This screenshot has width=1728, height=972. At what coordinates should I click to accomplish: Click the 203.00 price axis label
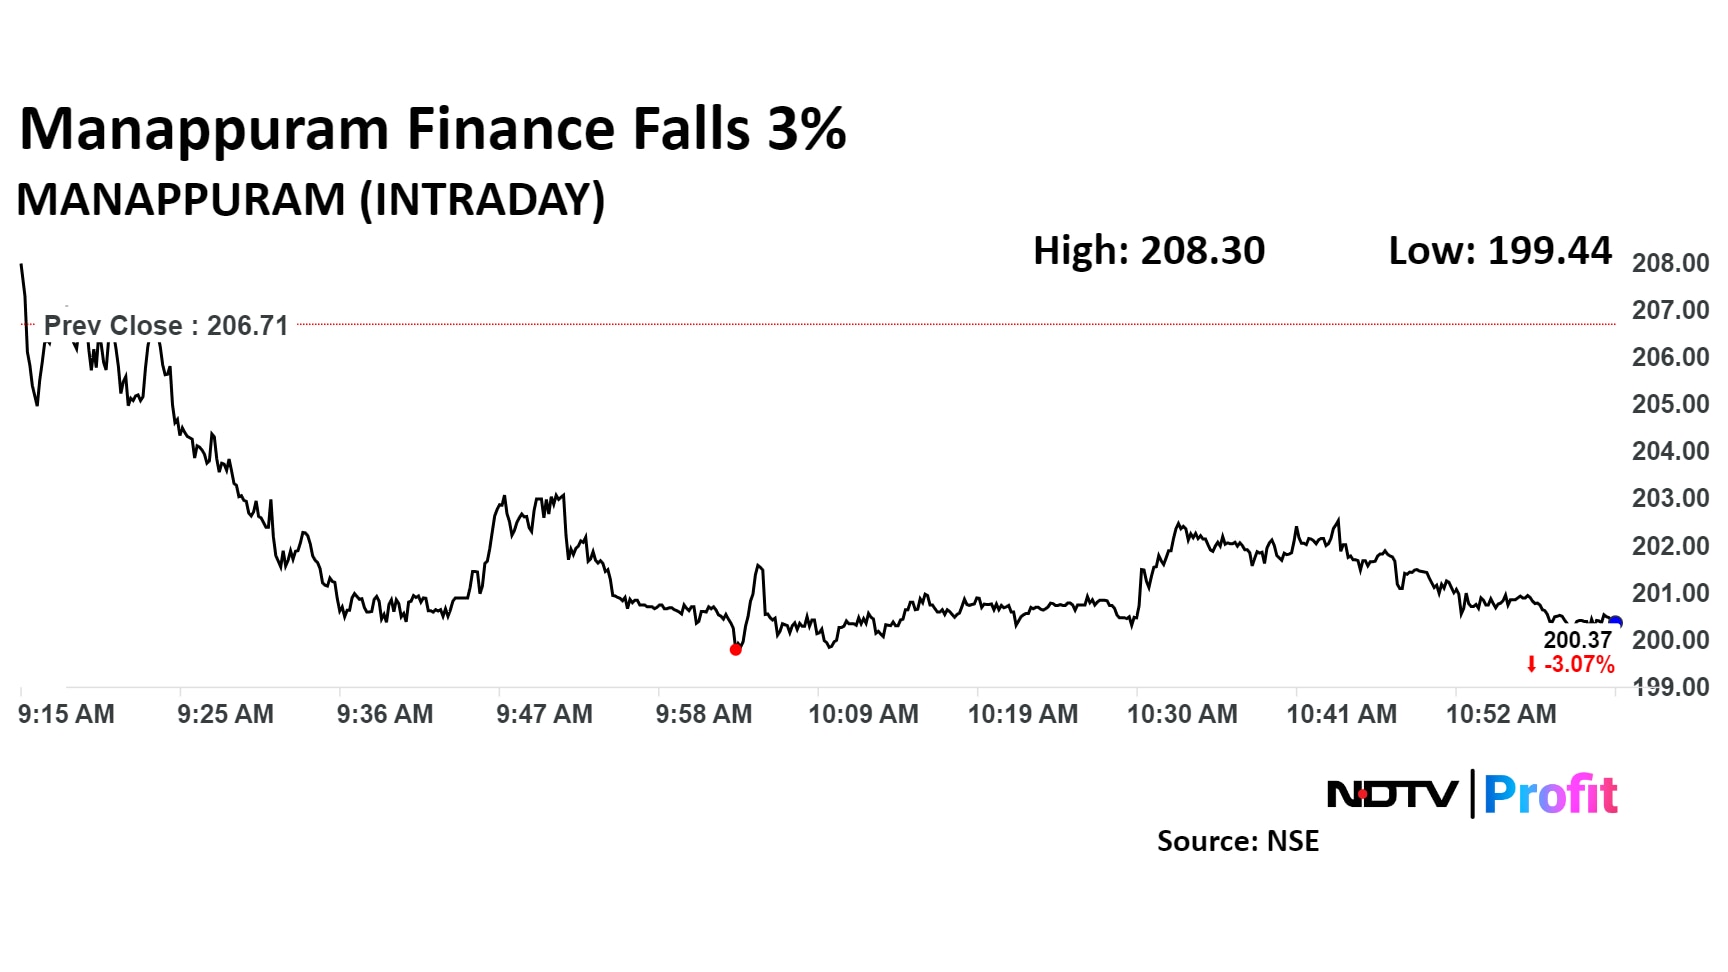tap(1670, 498)
